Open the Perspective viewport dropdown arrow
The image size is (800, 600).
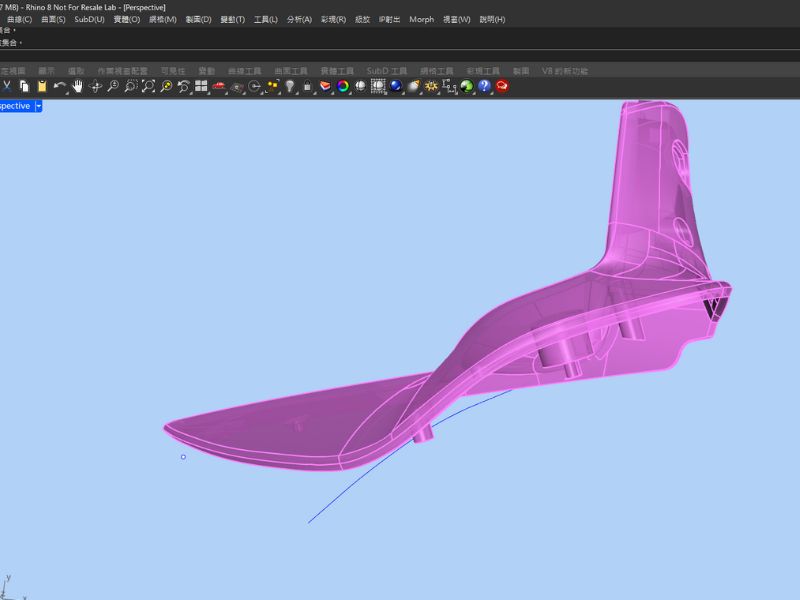coord(39,106)
